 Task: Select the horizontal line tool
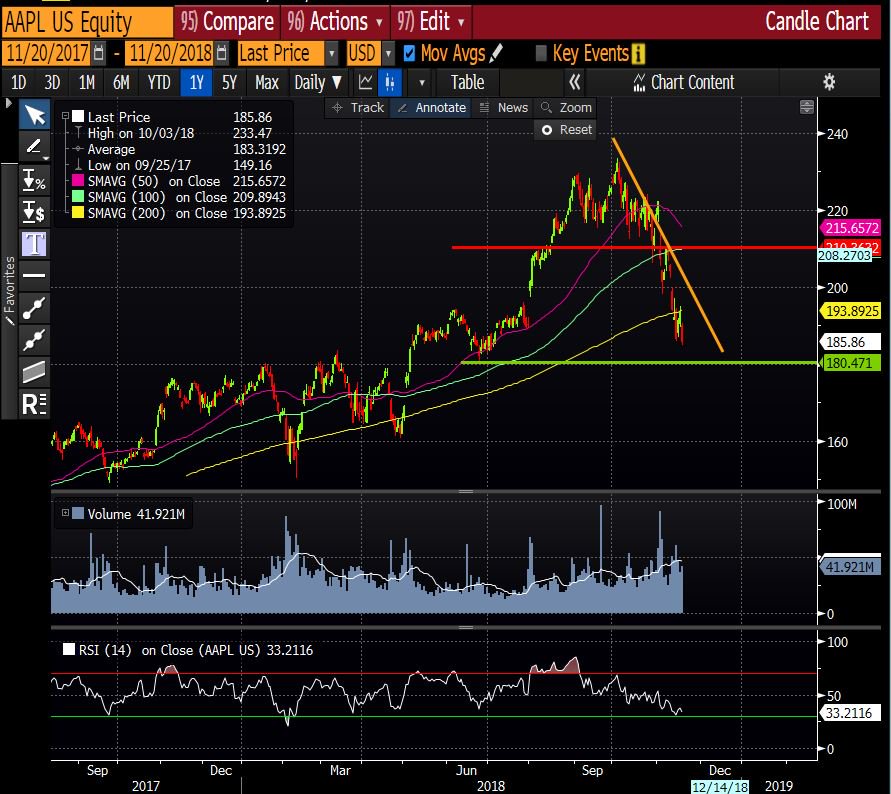(34, 276)
